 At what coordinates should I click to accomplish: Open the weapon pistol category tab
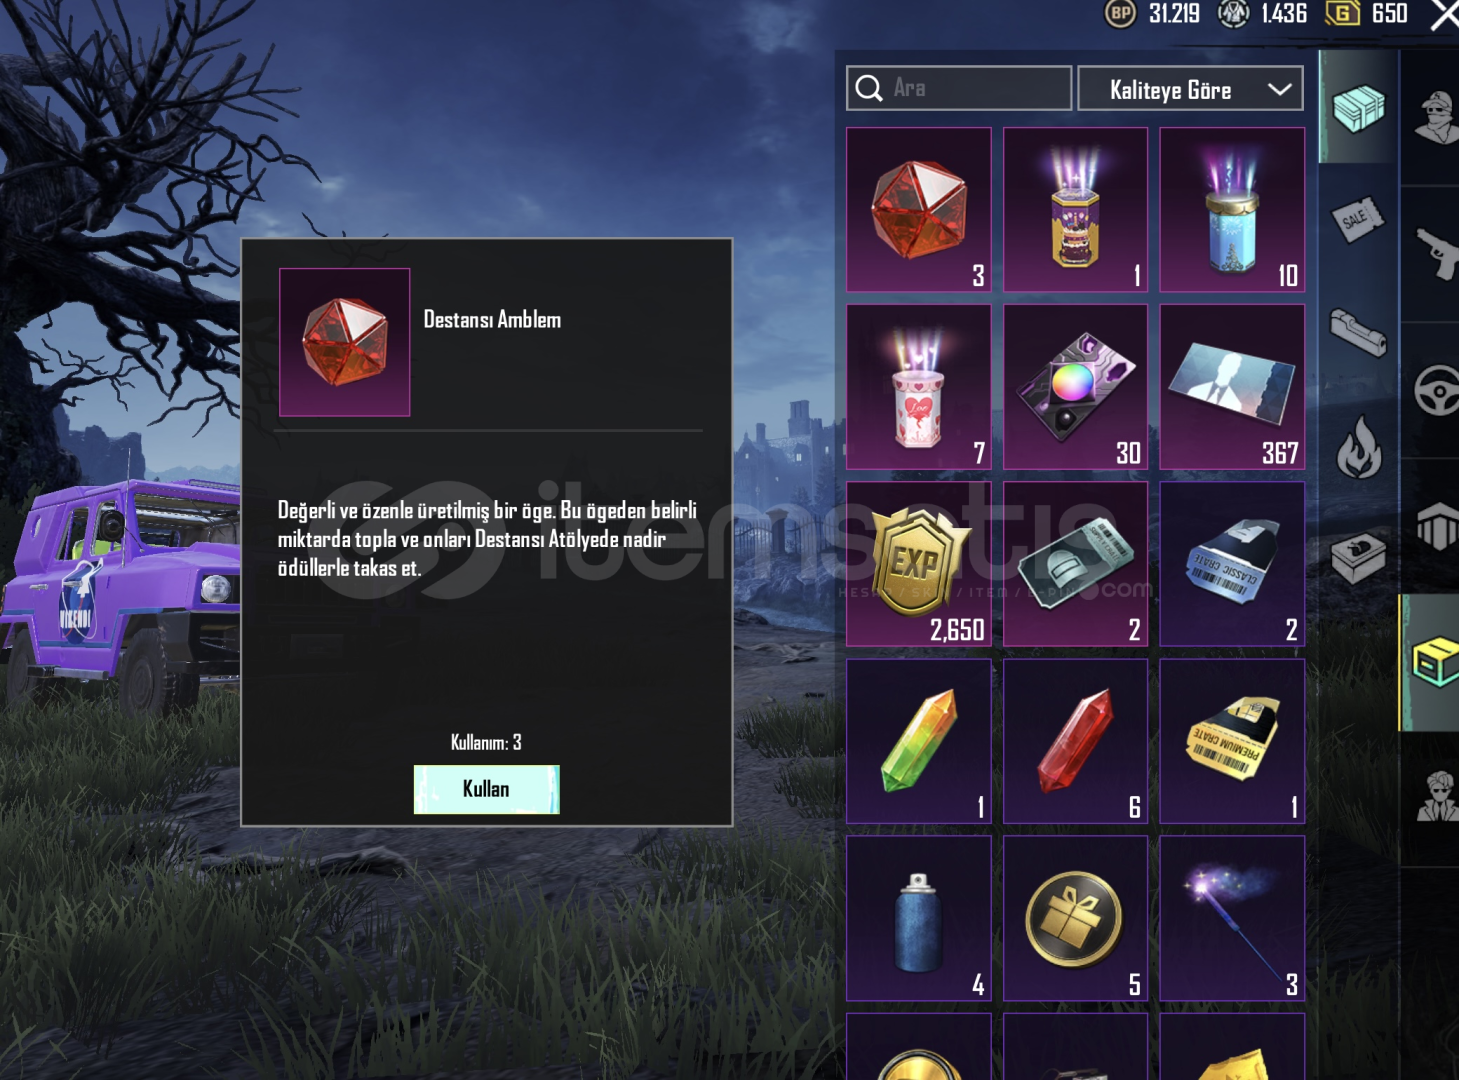click(1438, 253)
